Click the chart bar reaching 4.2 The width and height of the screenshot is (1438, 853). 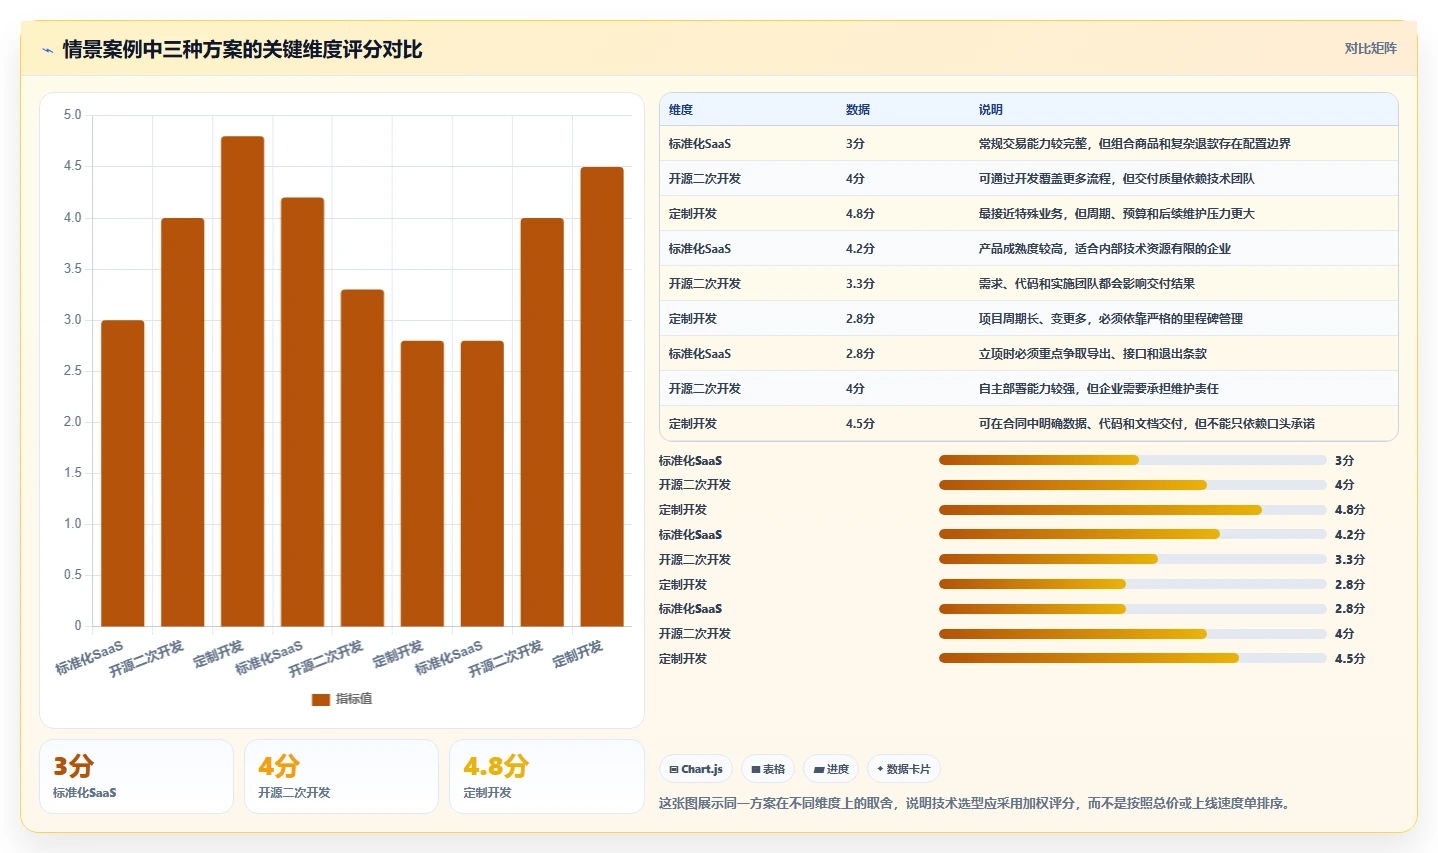click(x=302, y=412)
